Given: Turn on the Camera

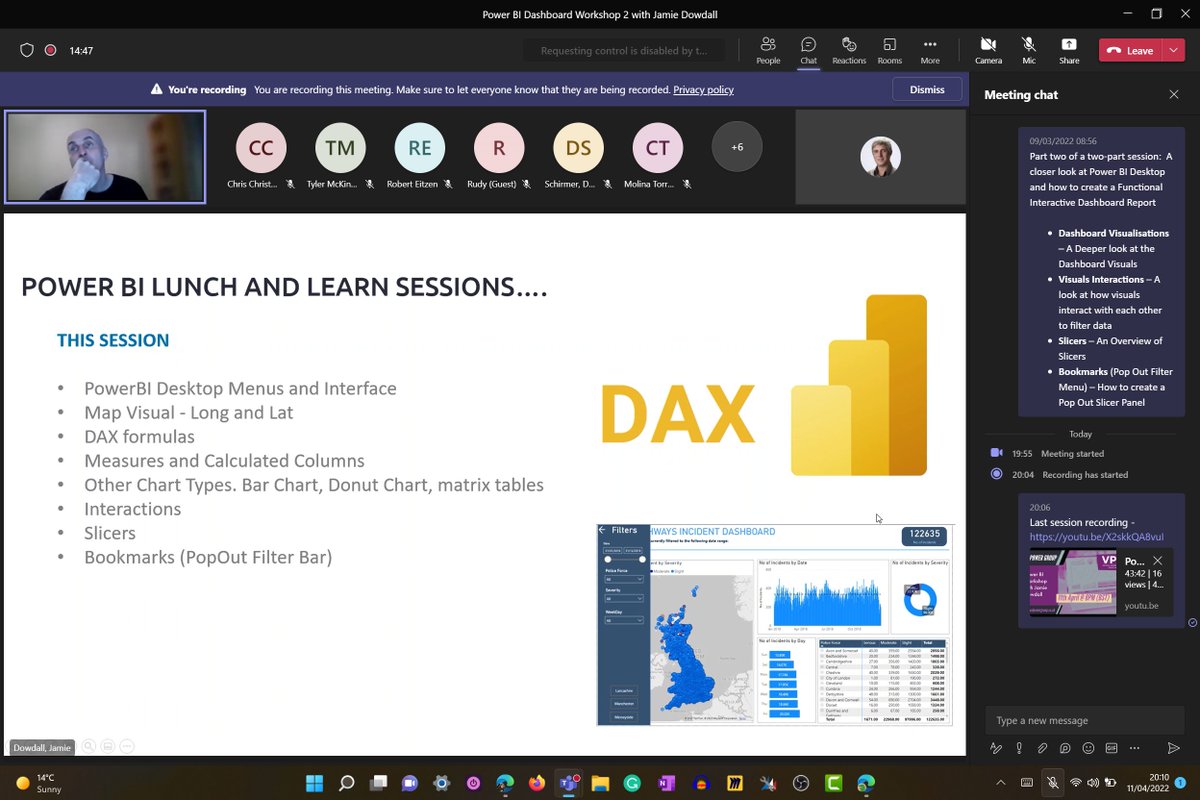Looking at the screenshot, I should (x=988, y=50).
